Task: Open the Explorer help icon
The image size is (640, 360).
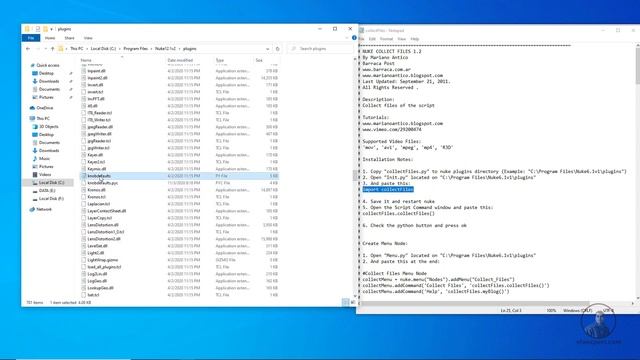Action: pyautogui.click(x=354, y=38)
